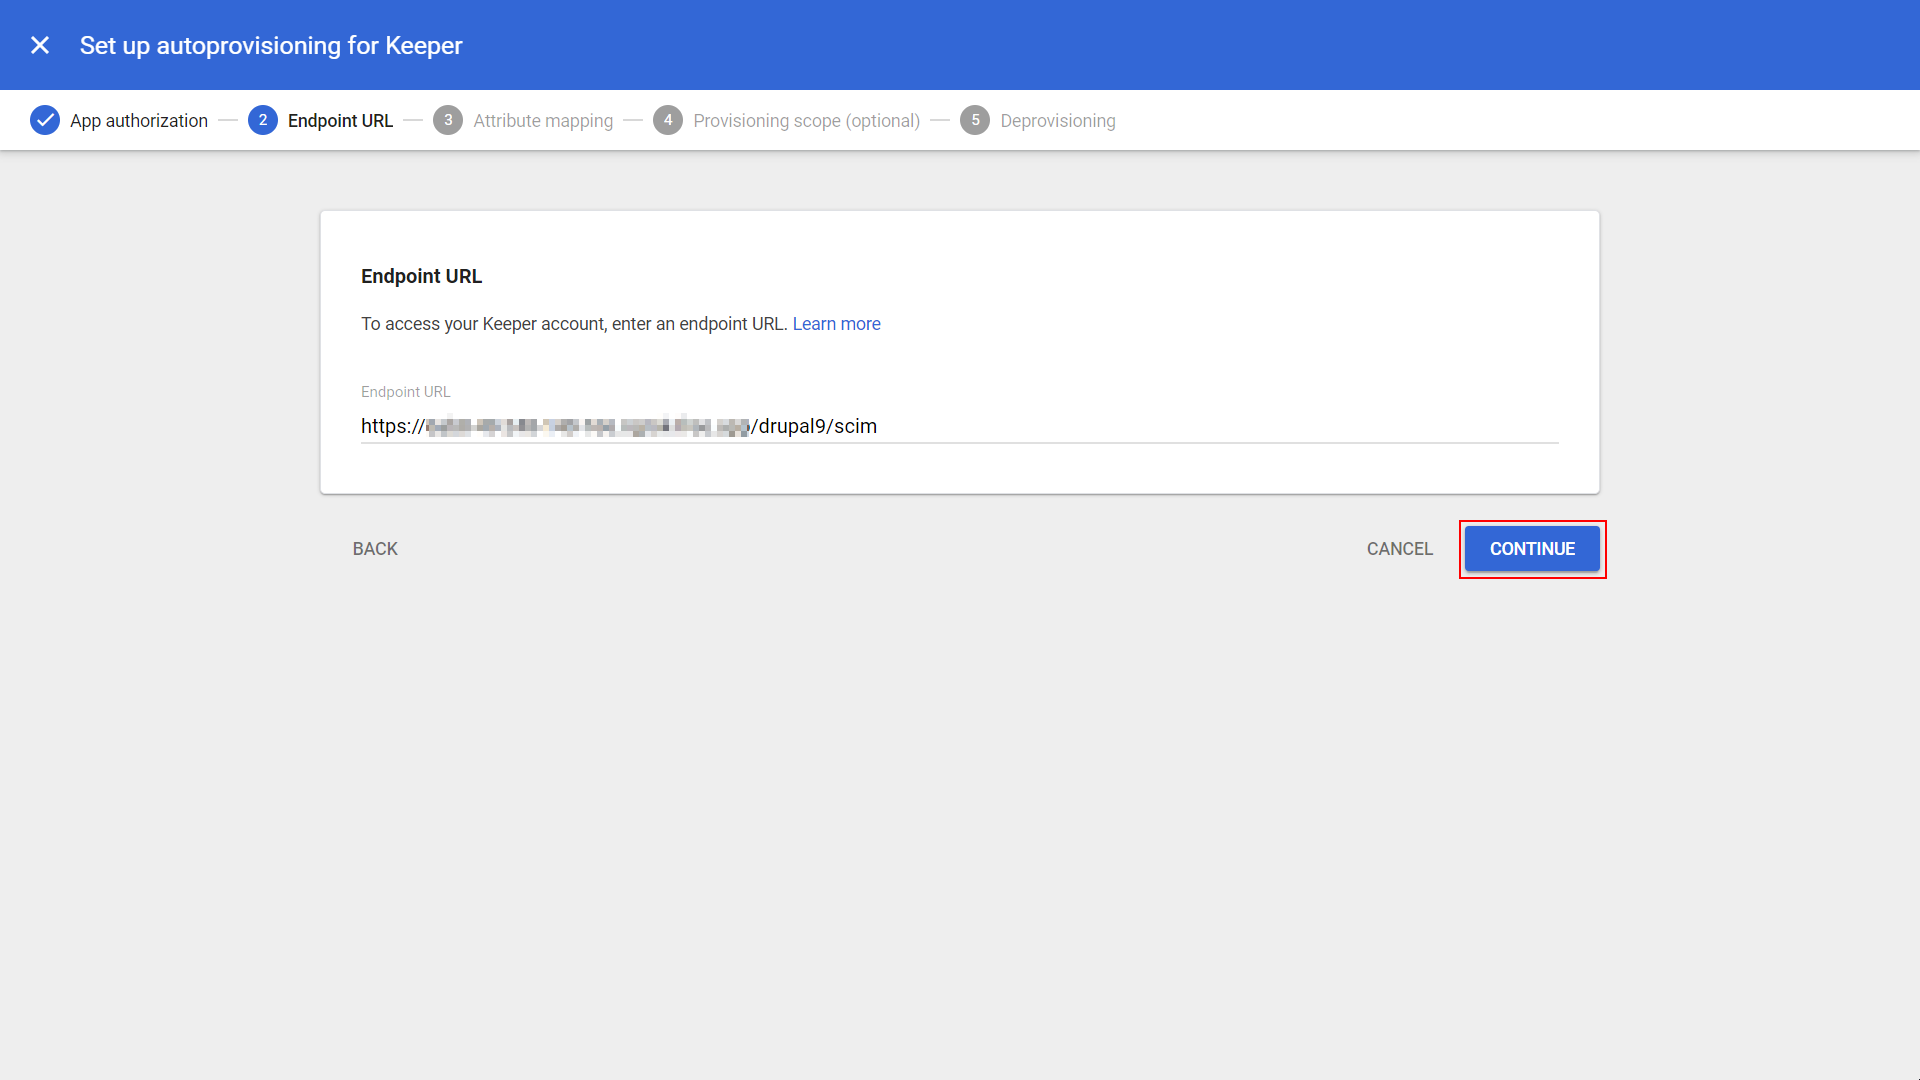Open the Learn more link
Screen dimensions: 1920x1080
(836, 323)
